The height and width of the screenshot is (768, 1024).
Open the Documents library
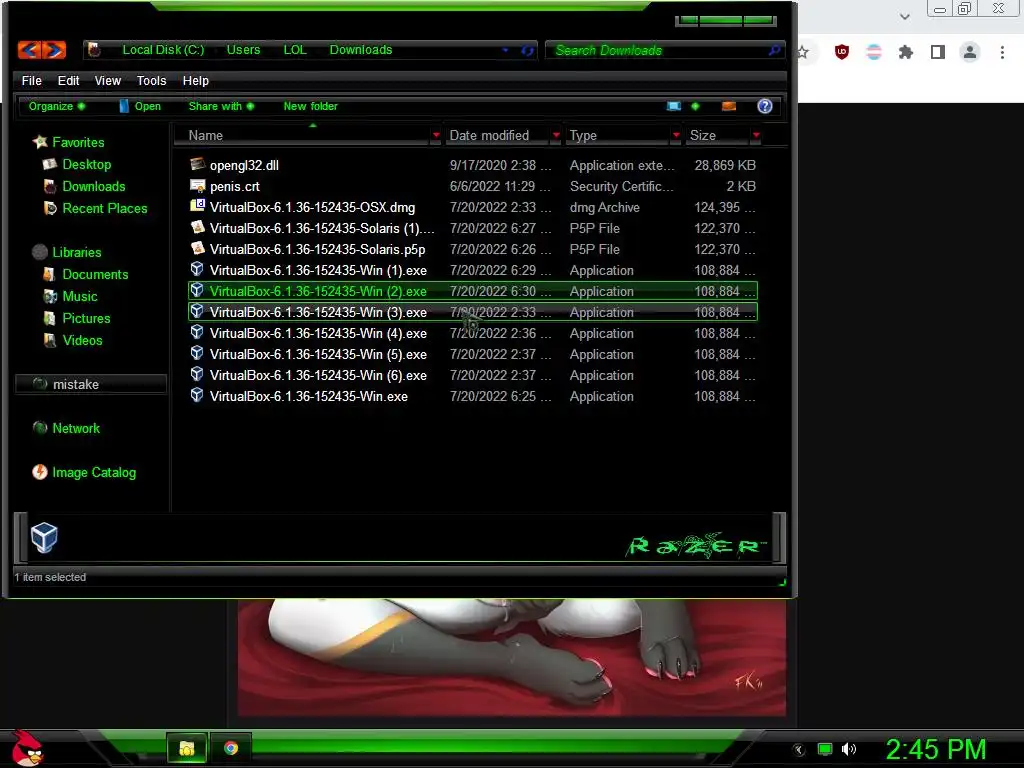point(86,275)
